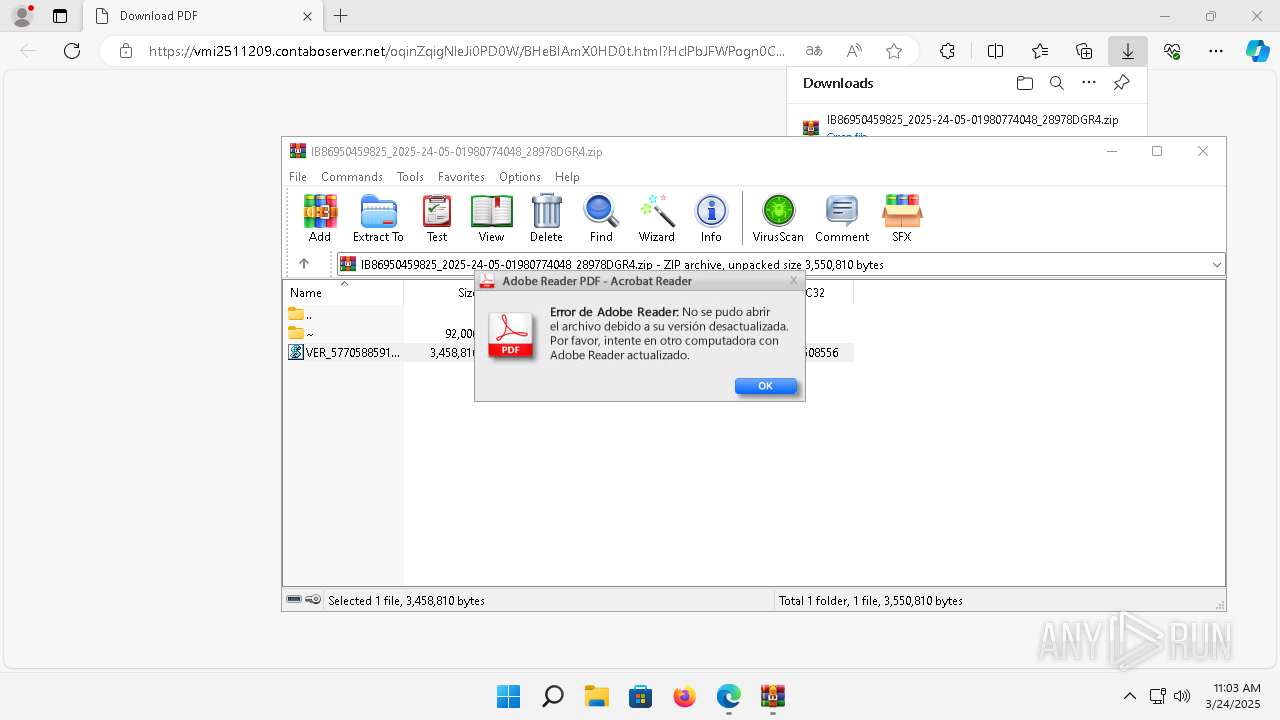The image size is (1280, 720).
Task: Open the Tools menu
Action: tap(410, 177)
